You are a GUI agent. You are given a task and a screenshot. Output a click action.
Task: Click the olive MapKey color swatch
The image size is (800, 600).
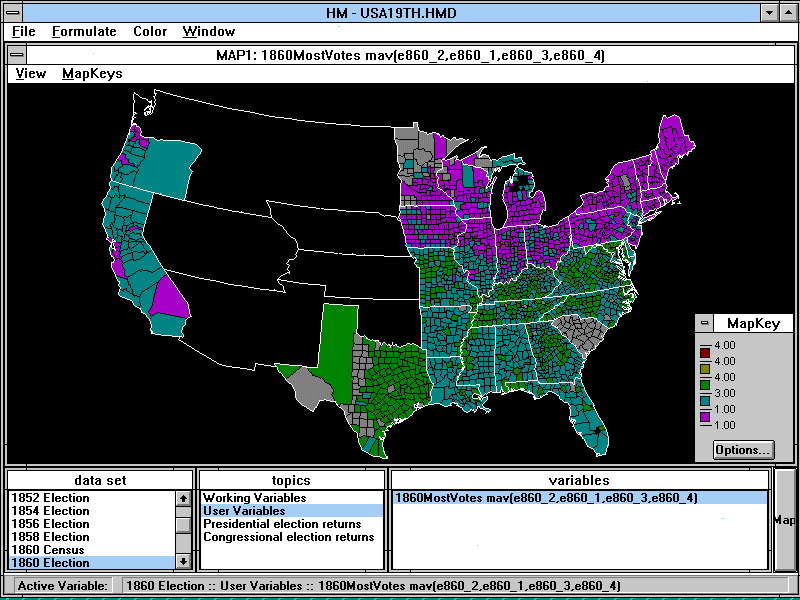pos(705,369)
